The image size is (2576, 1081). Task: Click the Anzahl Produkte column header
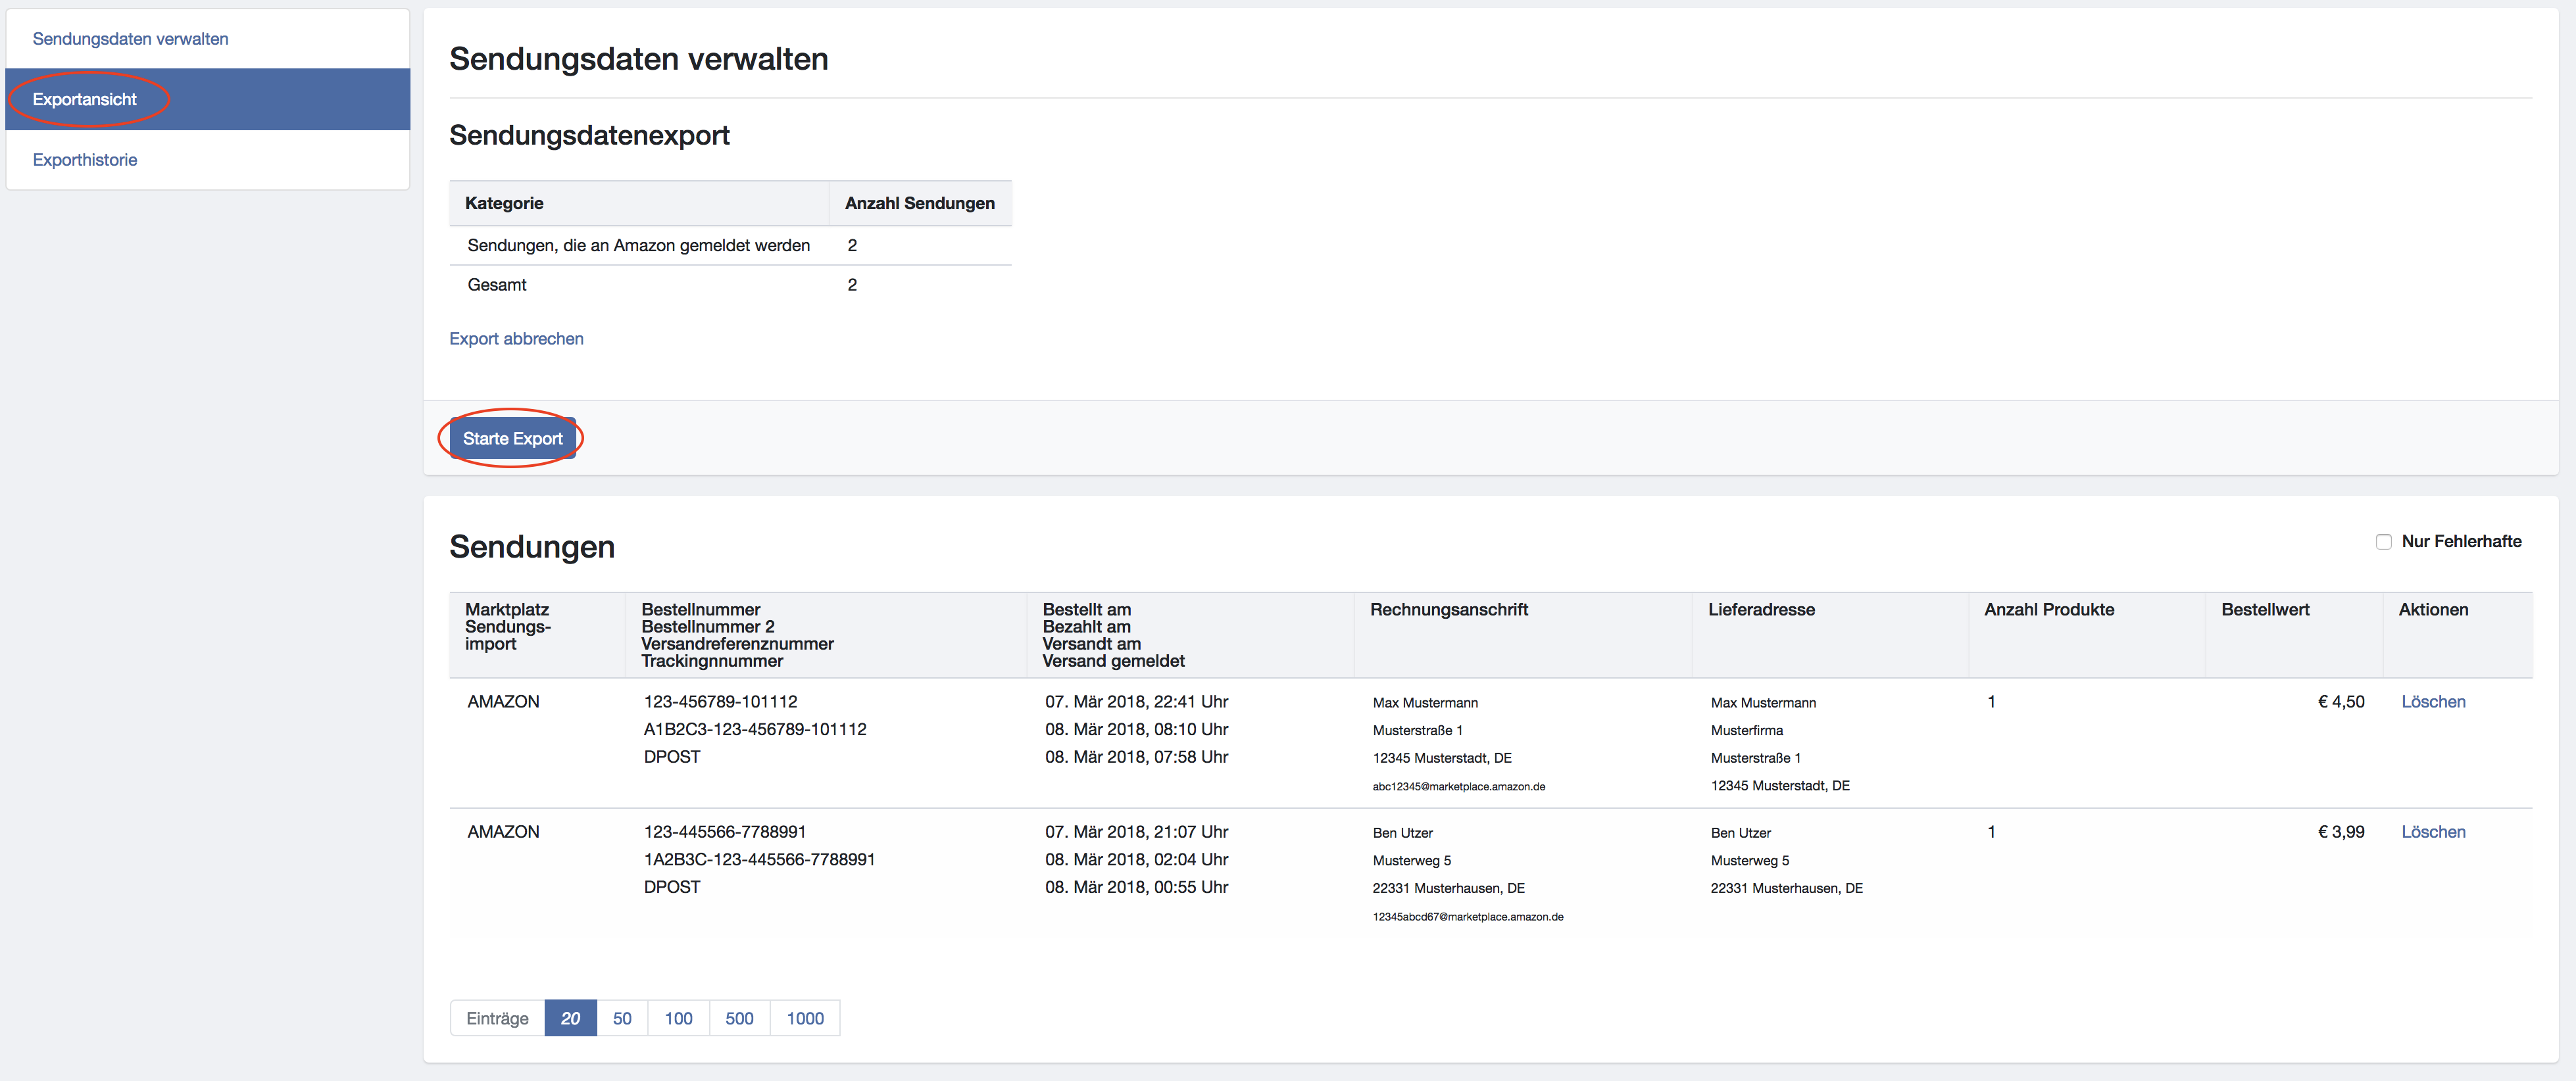[2048, 610]
